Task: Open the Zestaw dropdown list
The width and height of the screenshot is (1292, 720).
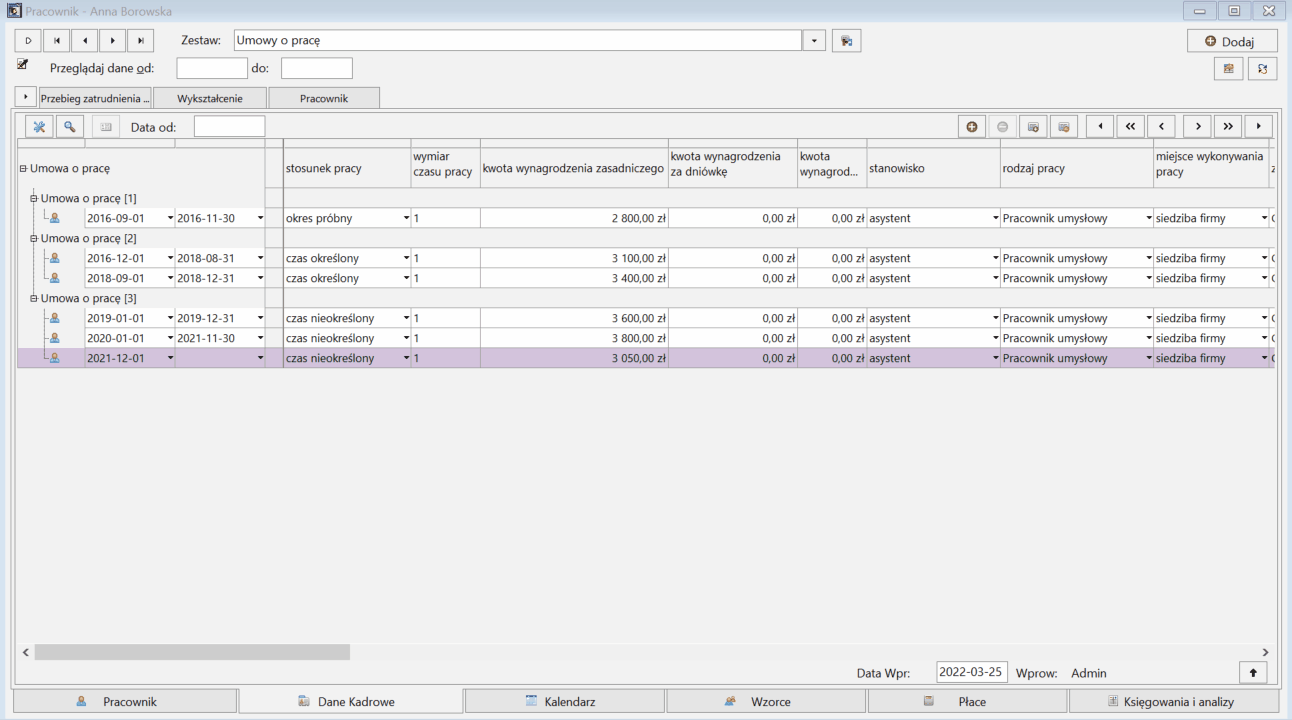Action: pyautogui.click(x=815, y=41)
